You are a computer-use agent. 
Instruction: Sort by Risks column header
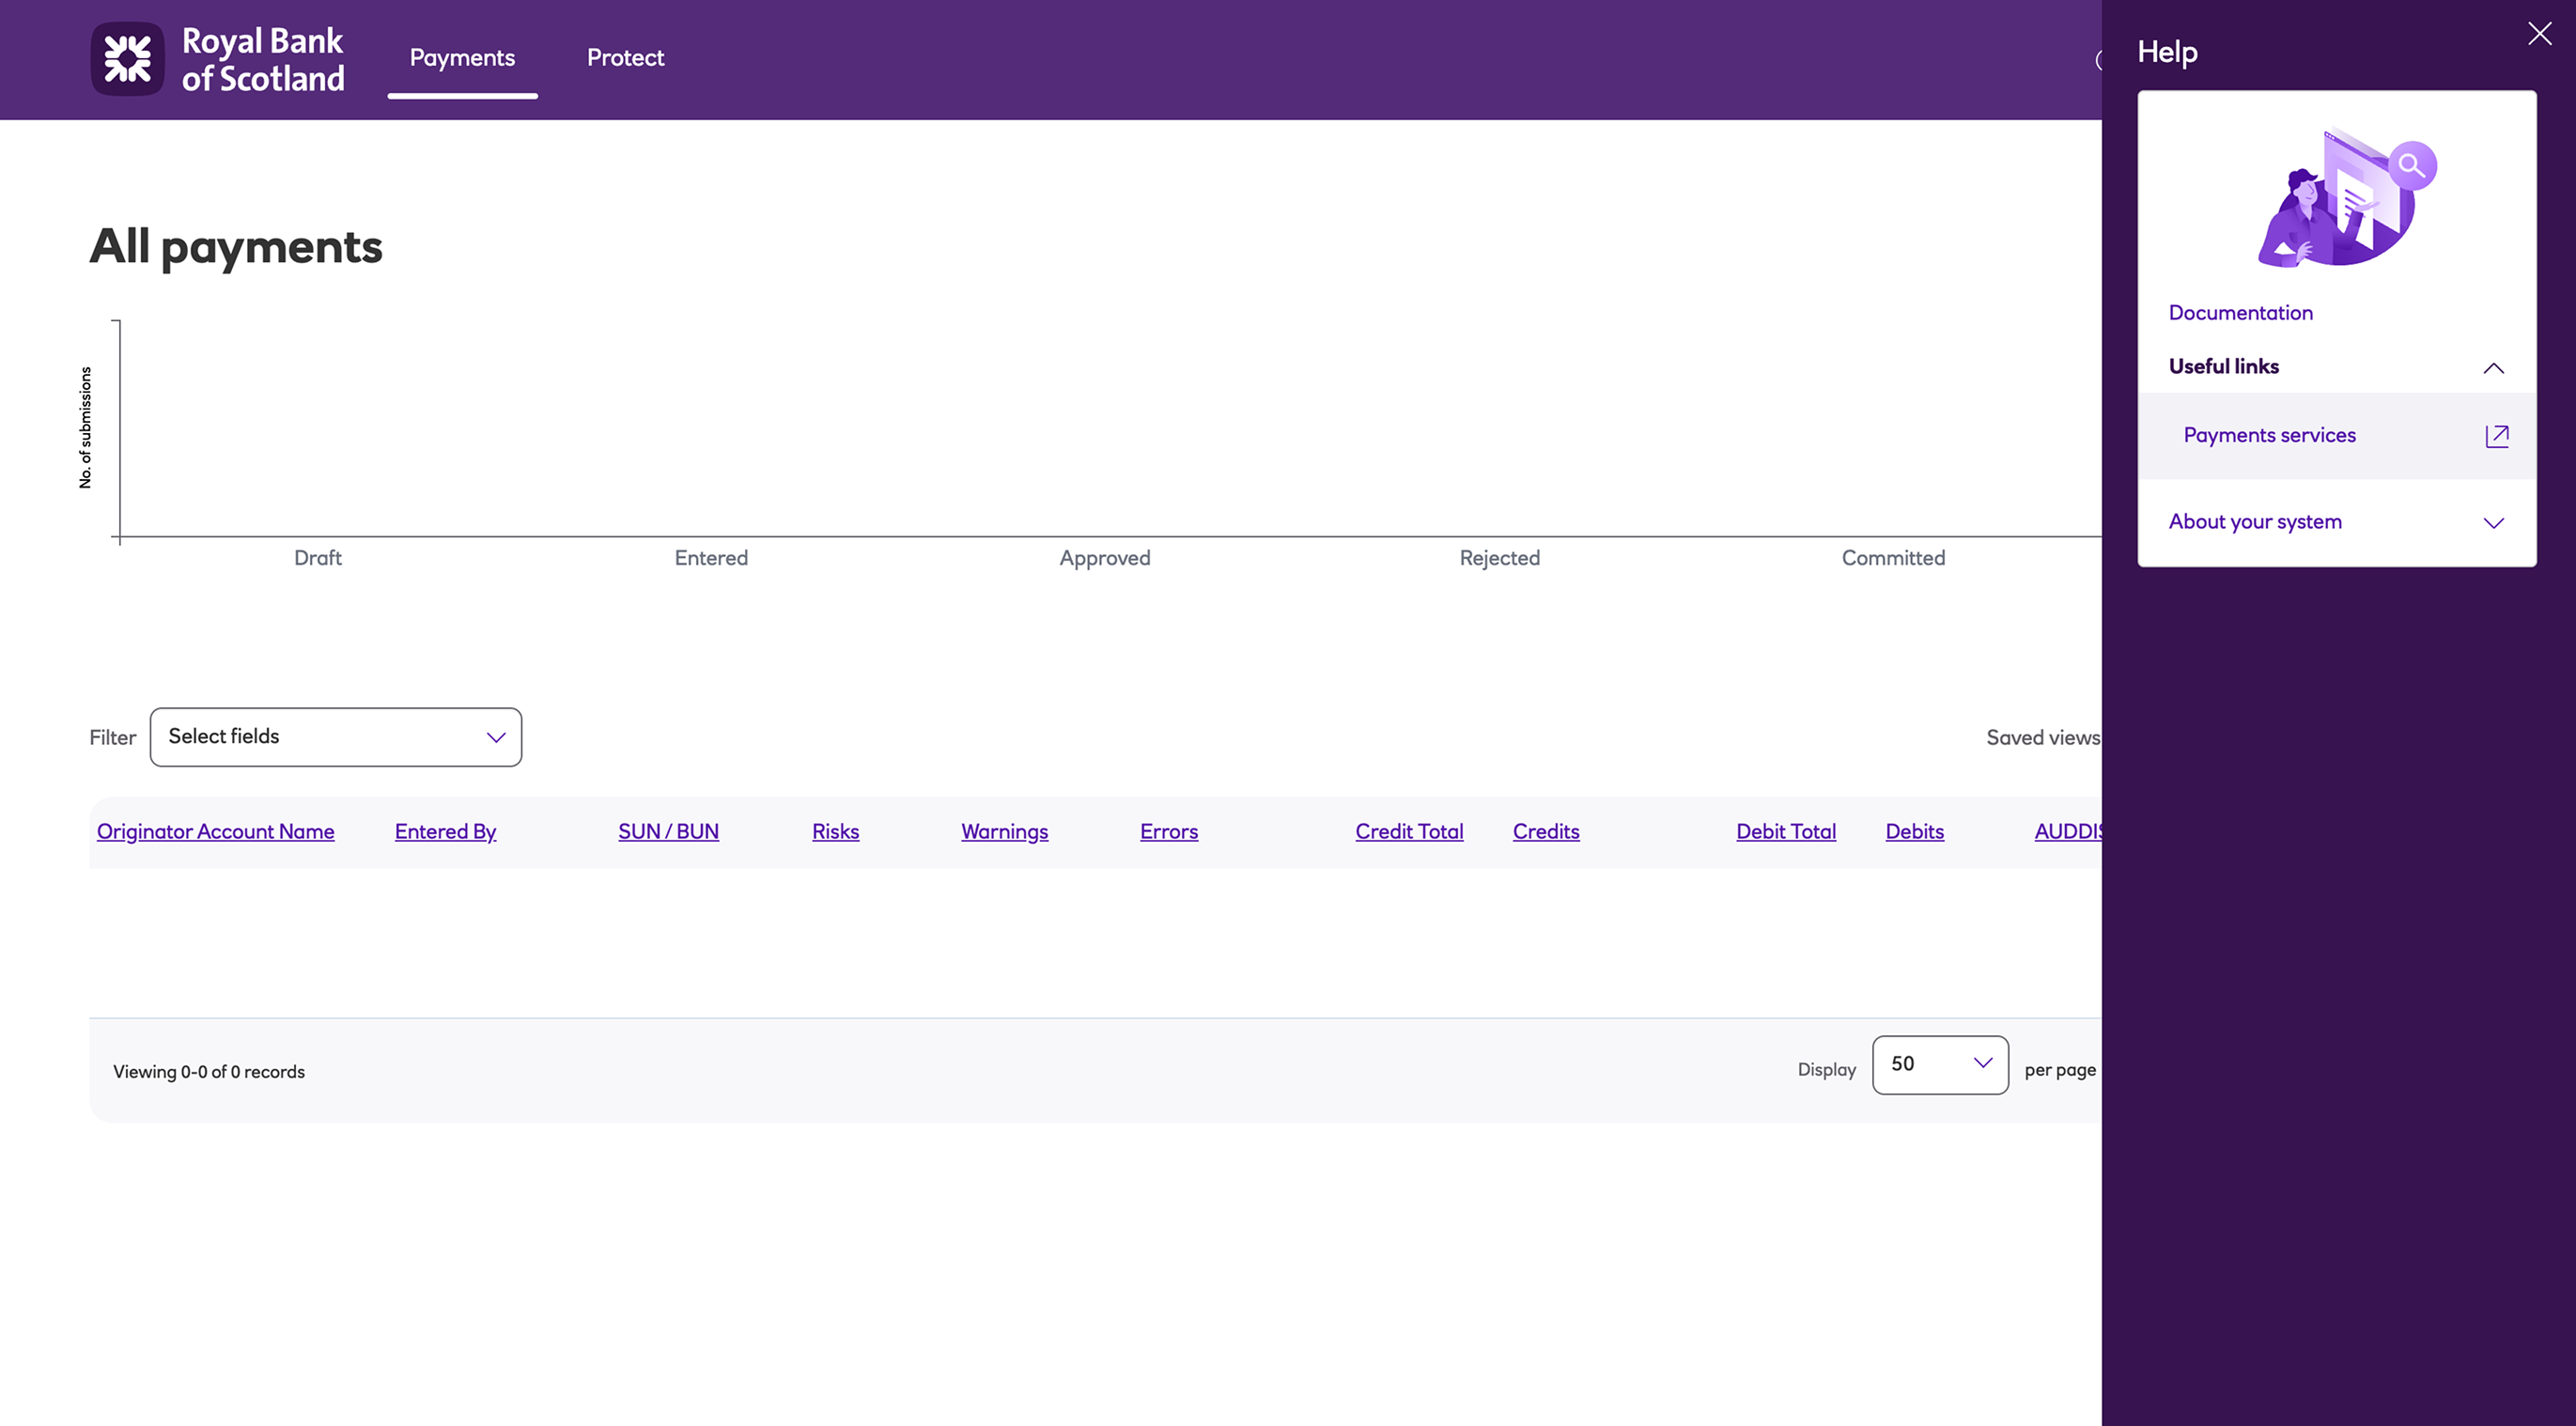pyautogui.click(x=835, y=832)
